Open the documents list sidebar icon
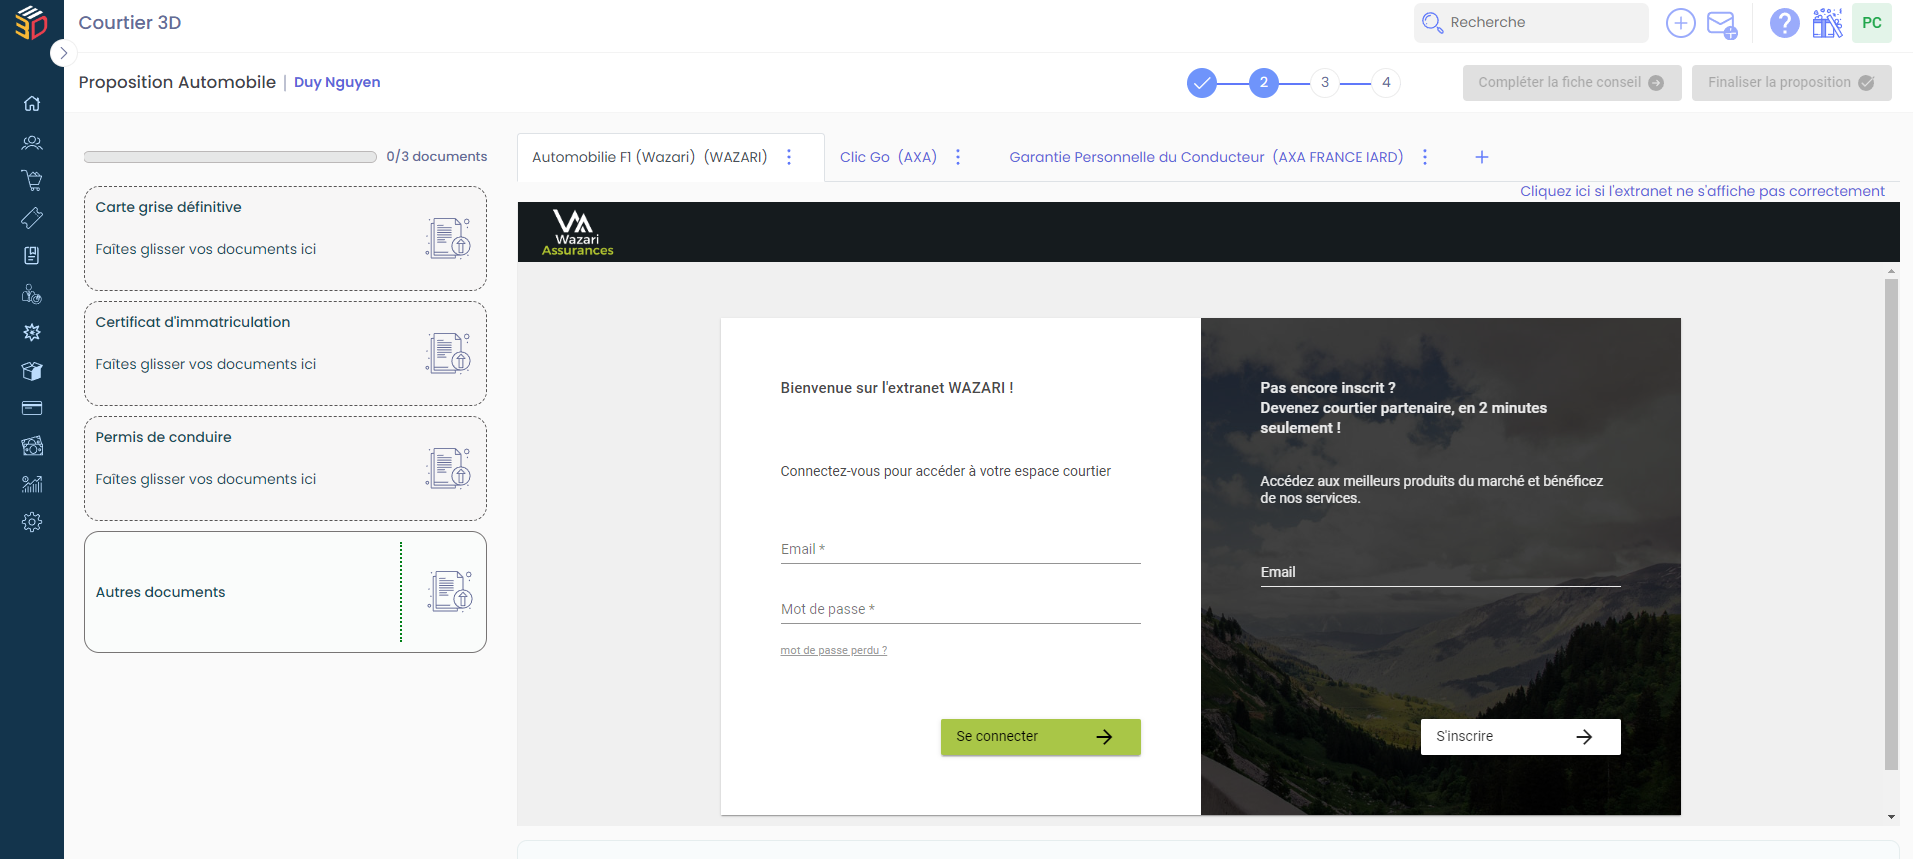The height and width of the screenshot is (859, 1913). tap(32, 256)
